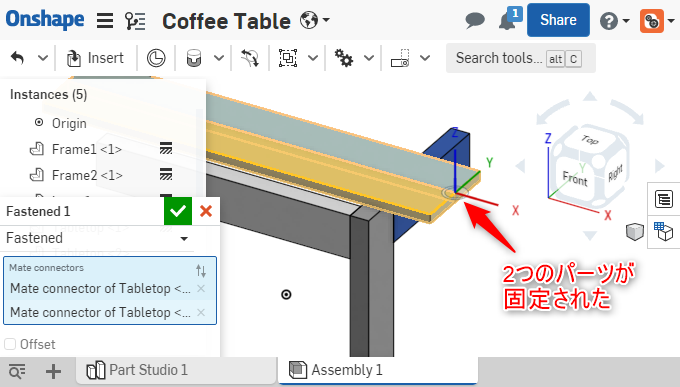
Task: Remove the first Tabletop mate connector
Action: point(201,289)
